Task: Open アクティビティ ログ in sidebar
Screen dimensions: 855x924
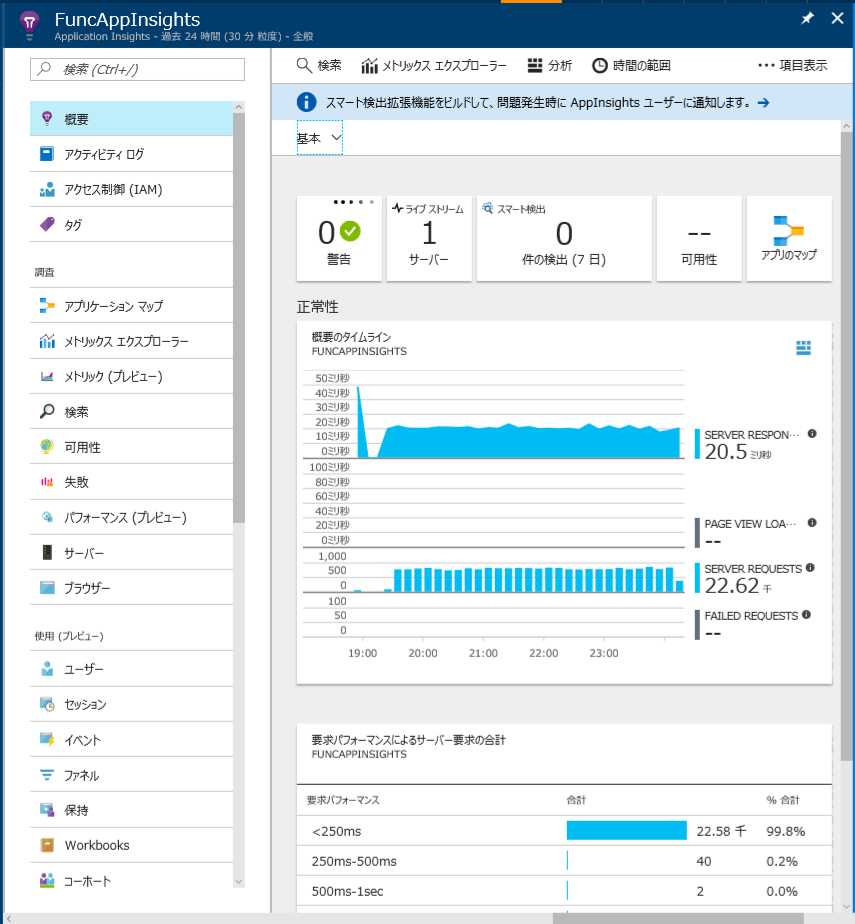Action: click(131, 154)
